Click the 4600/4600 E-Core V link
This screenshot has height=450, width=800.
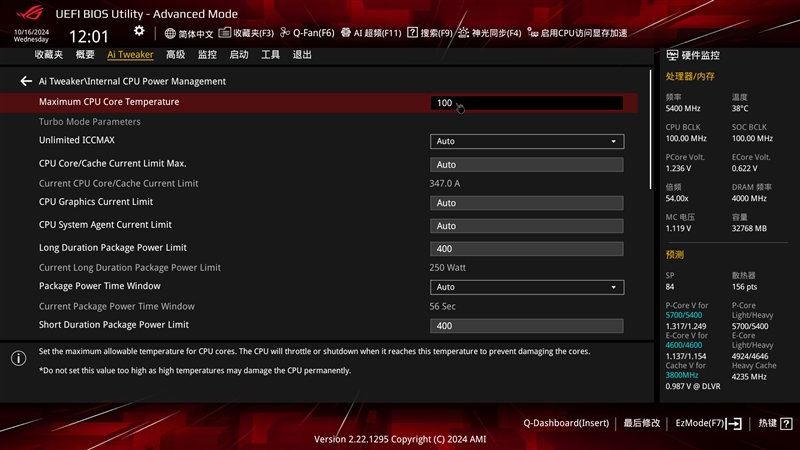tap(683, 345)
